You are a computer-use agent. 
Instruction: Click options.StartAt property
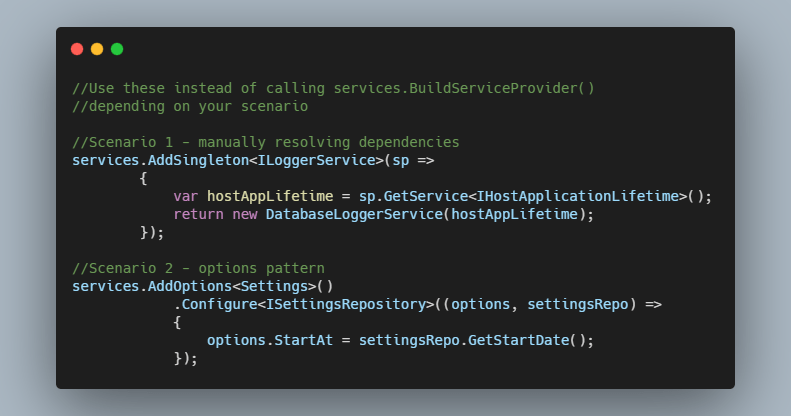coord(270,340)
